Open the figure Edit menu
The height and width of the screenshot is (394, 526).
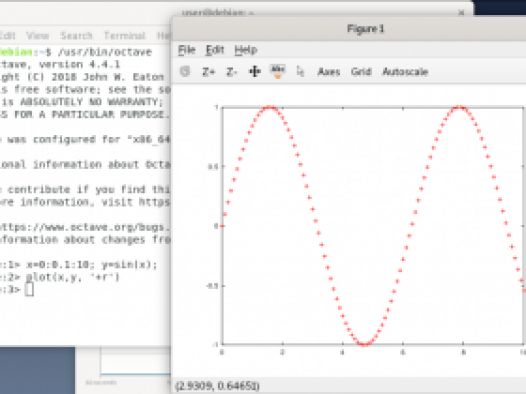click(215, 50)
